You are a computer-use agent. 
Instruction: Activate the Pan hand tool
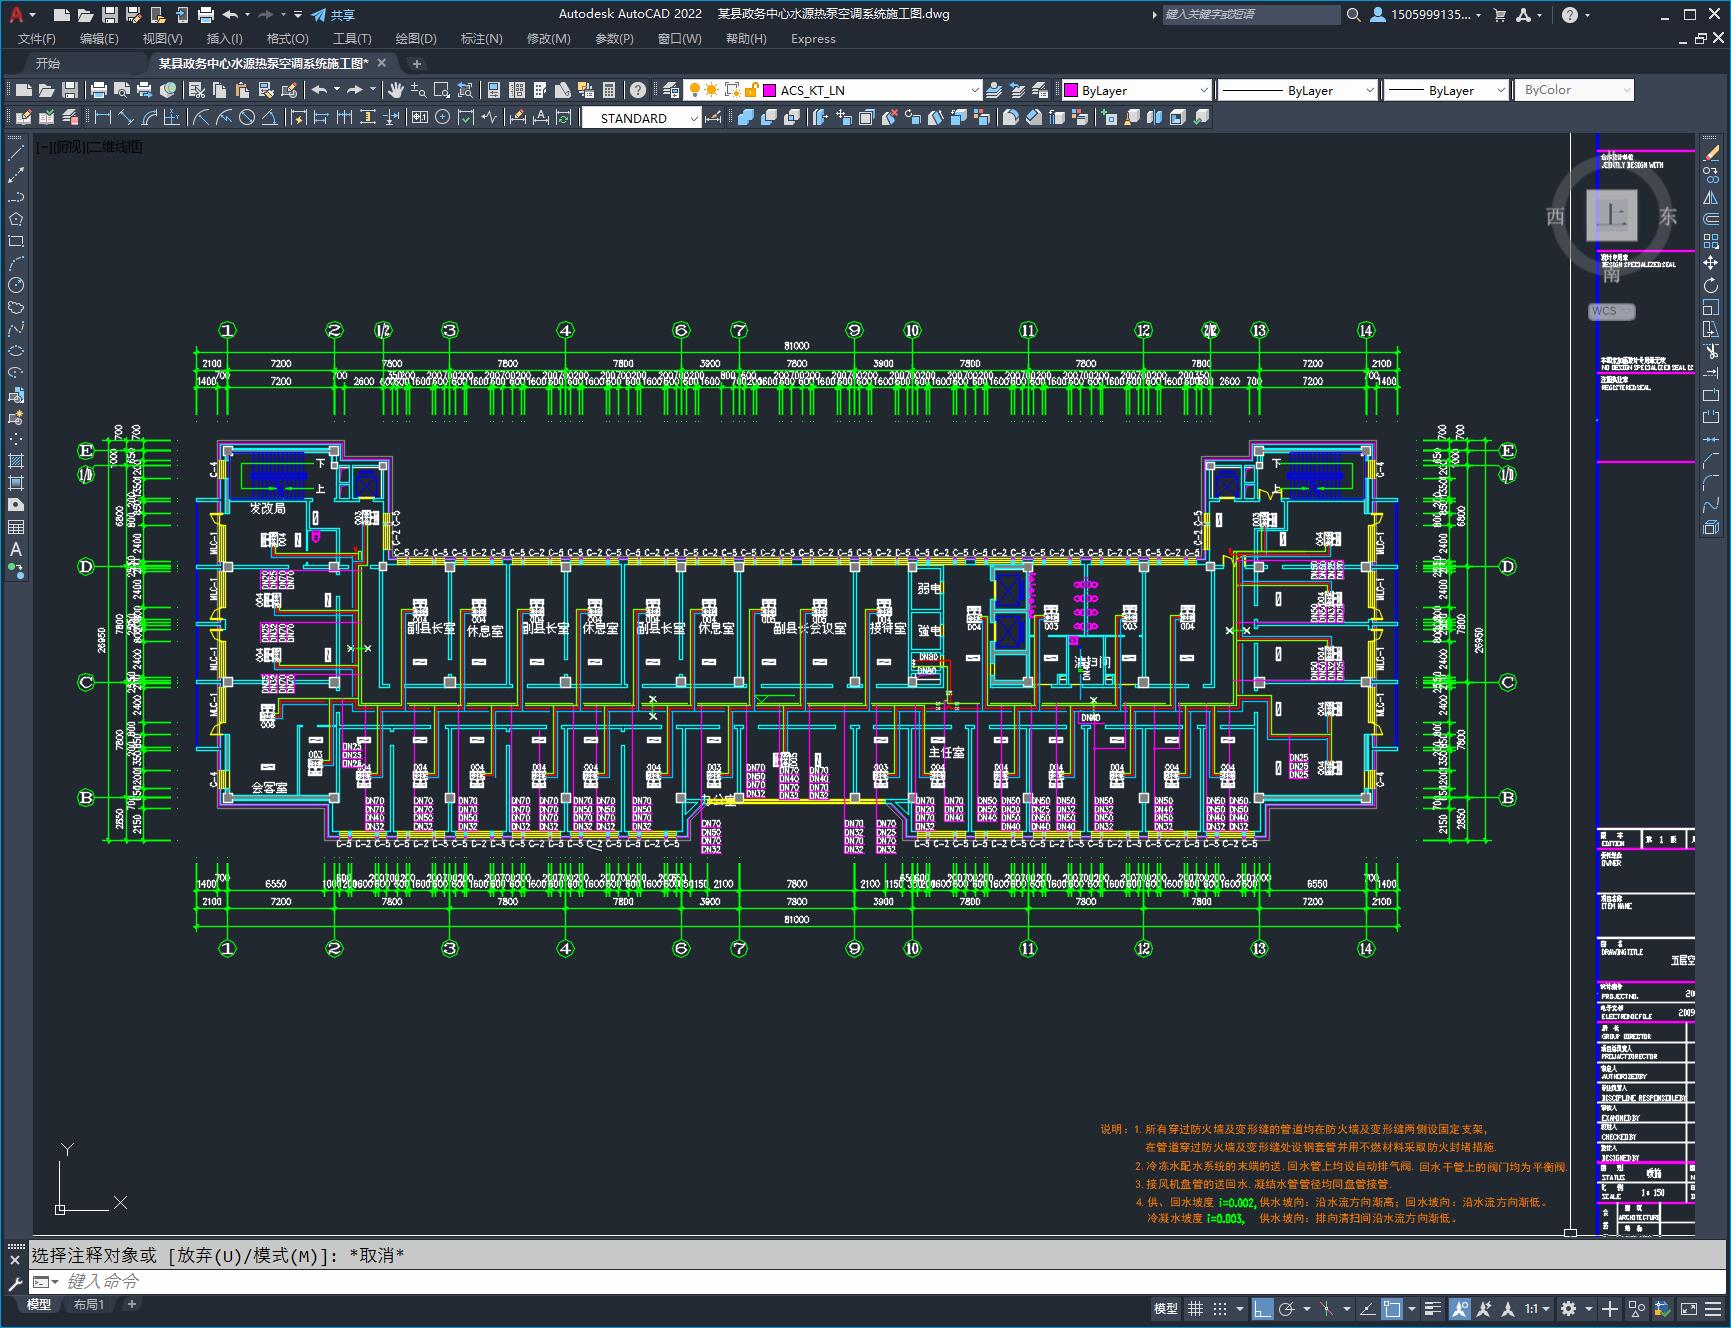(x=396, y=90)
